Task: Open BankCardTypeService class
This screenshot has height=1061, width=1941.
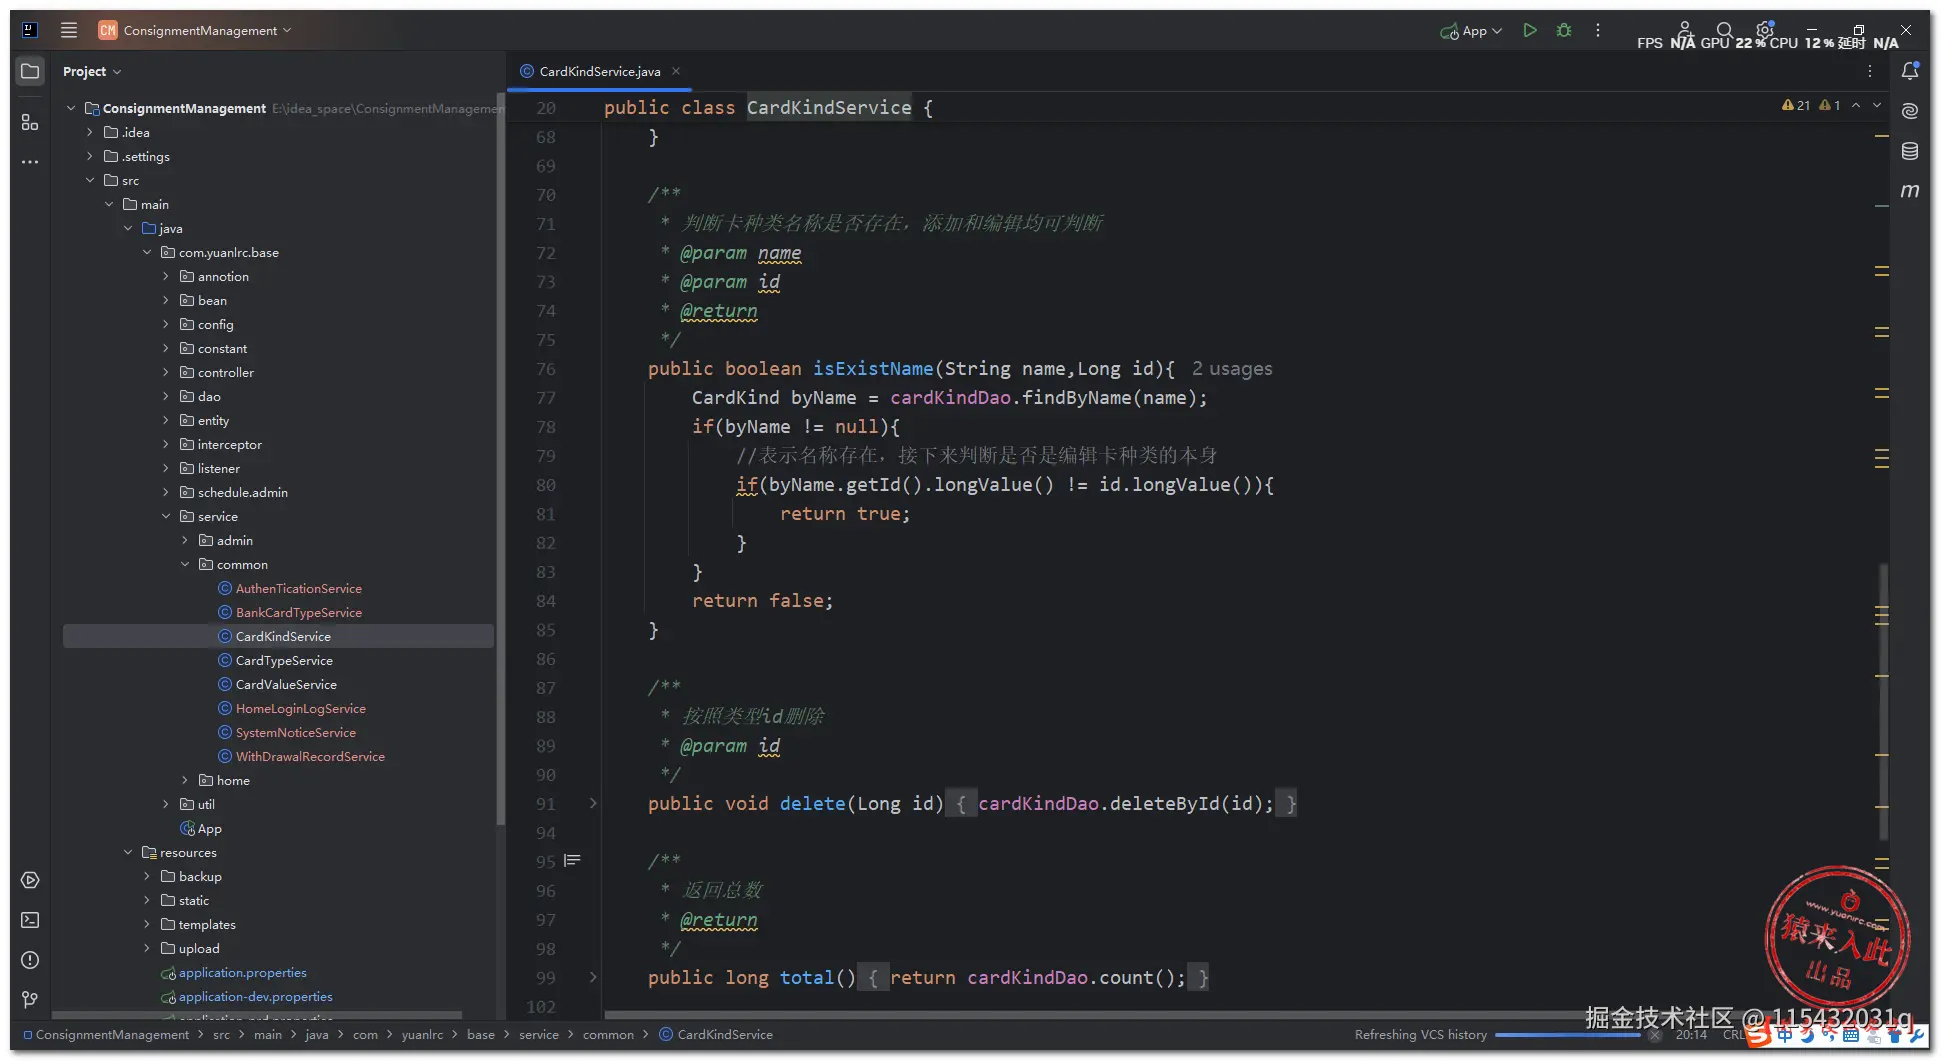Action: (298, 612)
